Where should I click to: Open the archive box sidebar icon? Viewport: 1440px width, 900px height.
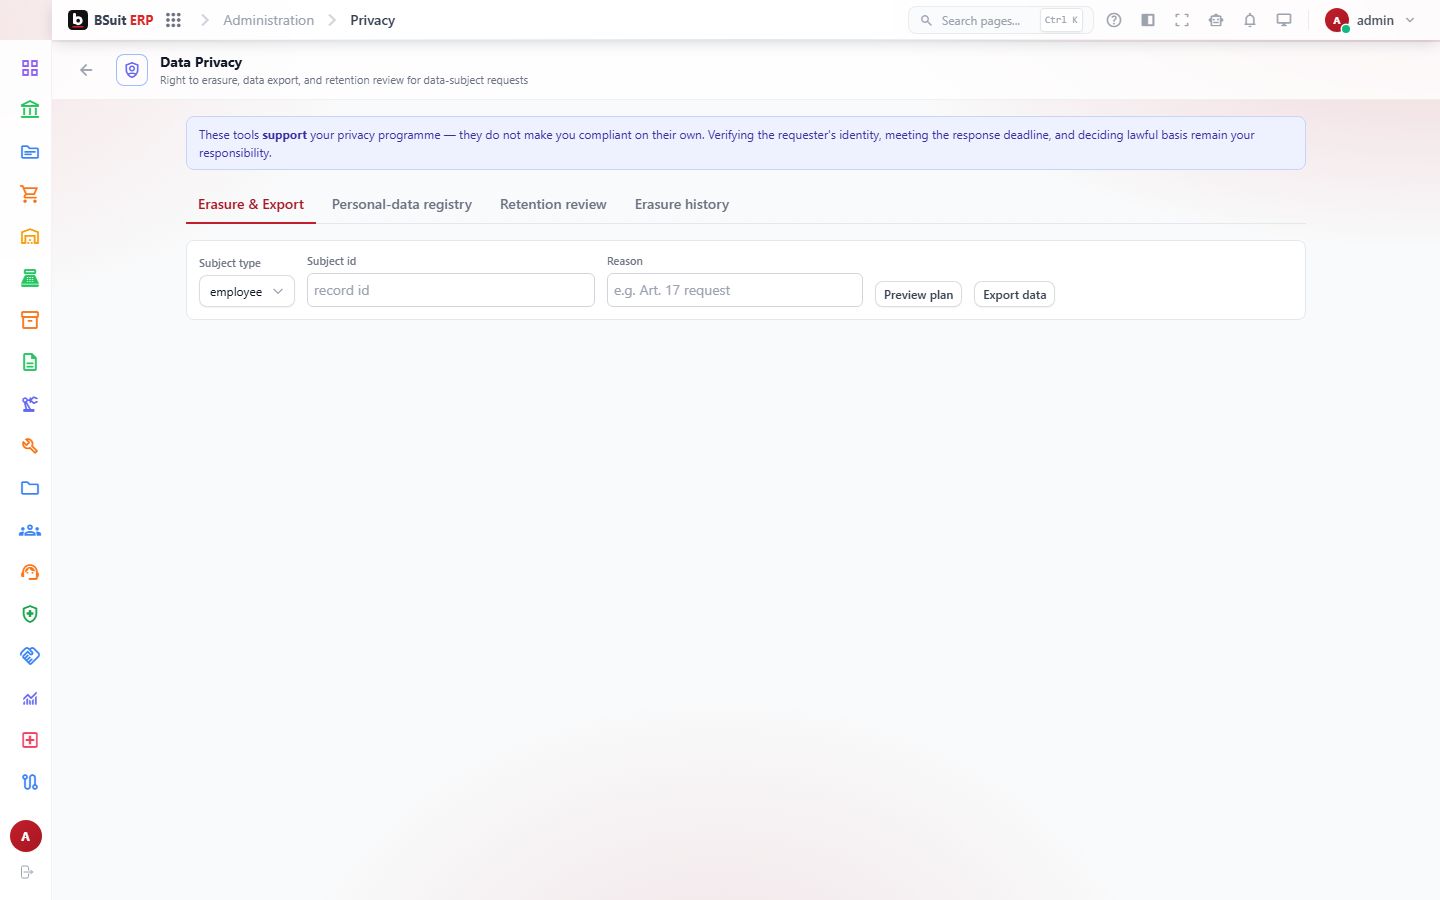pyautogui.click(x=30, y=320)
